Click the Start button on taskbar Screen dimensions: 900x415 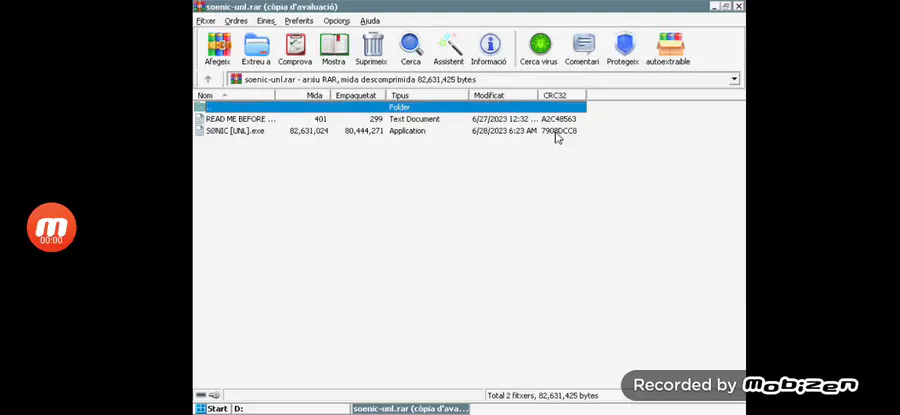click(212, 409)
